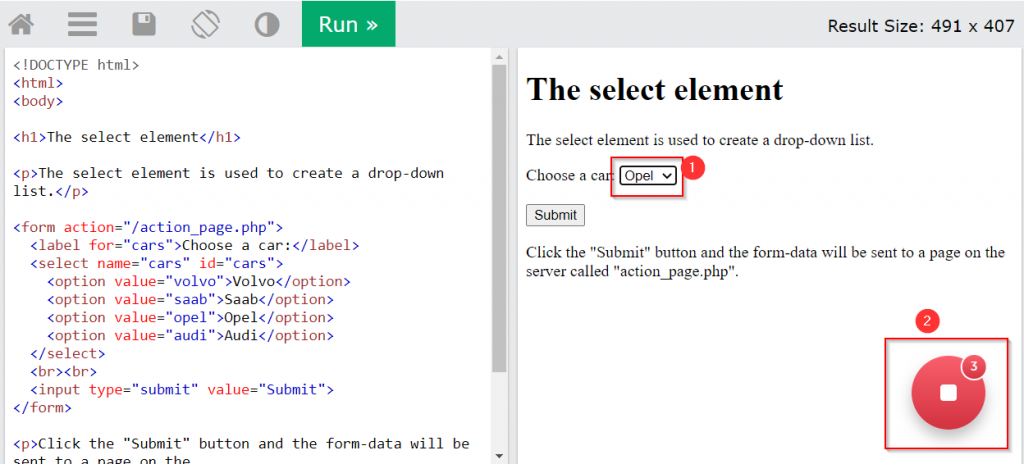1024x464 pixels.
Task: Click the Opel option code line
Action: tap(191, 318)
